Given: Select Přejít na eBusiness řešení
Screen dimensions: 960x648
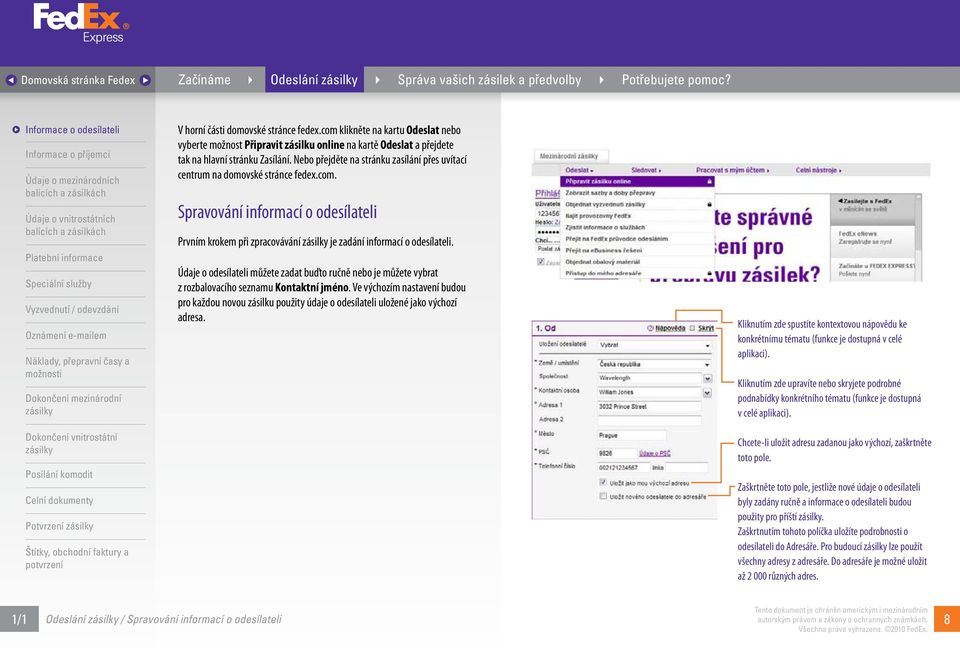Looking at the screenshot, I should (637, 251).
